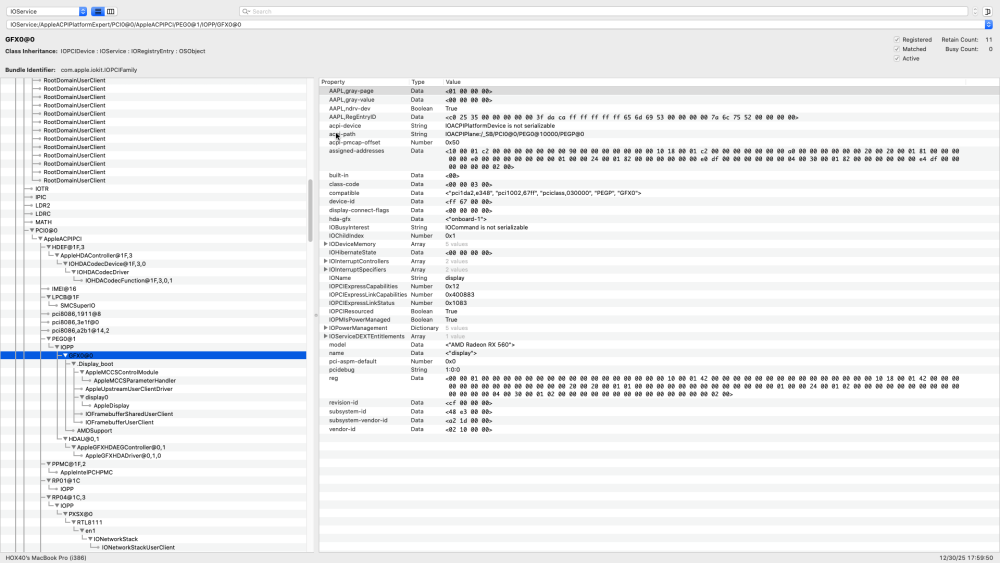Select the LDR2 tree item
1000x563 pixels.
click(43, 206)
